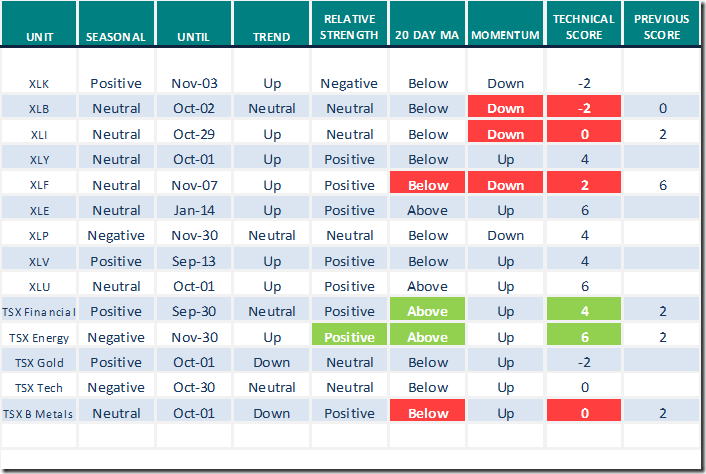Select the green Positive relative strength cell

point(350,337)
